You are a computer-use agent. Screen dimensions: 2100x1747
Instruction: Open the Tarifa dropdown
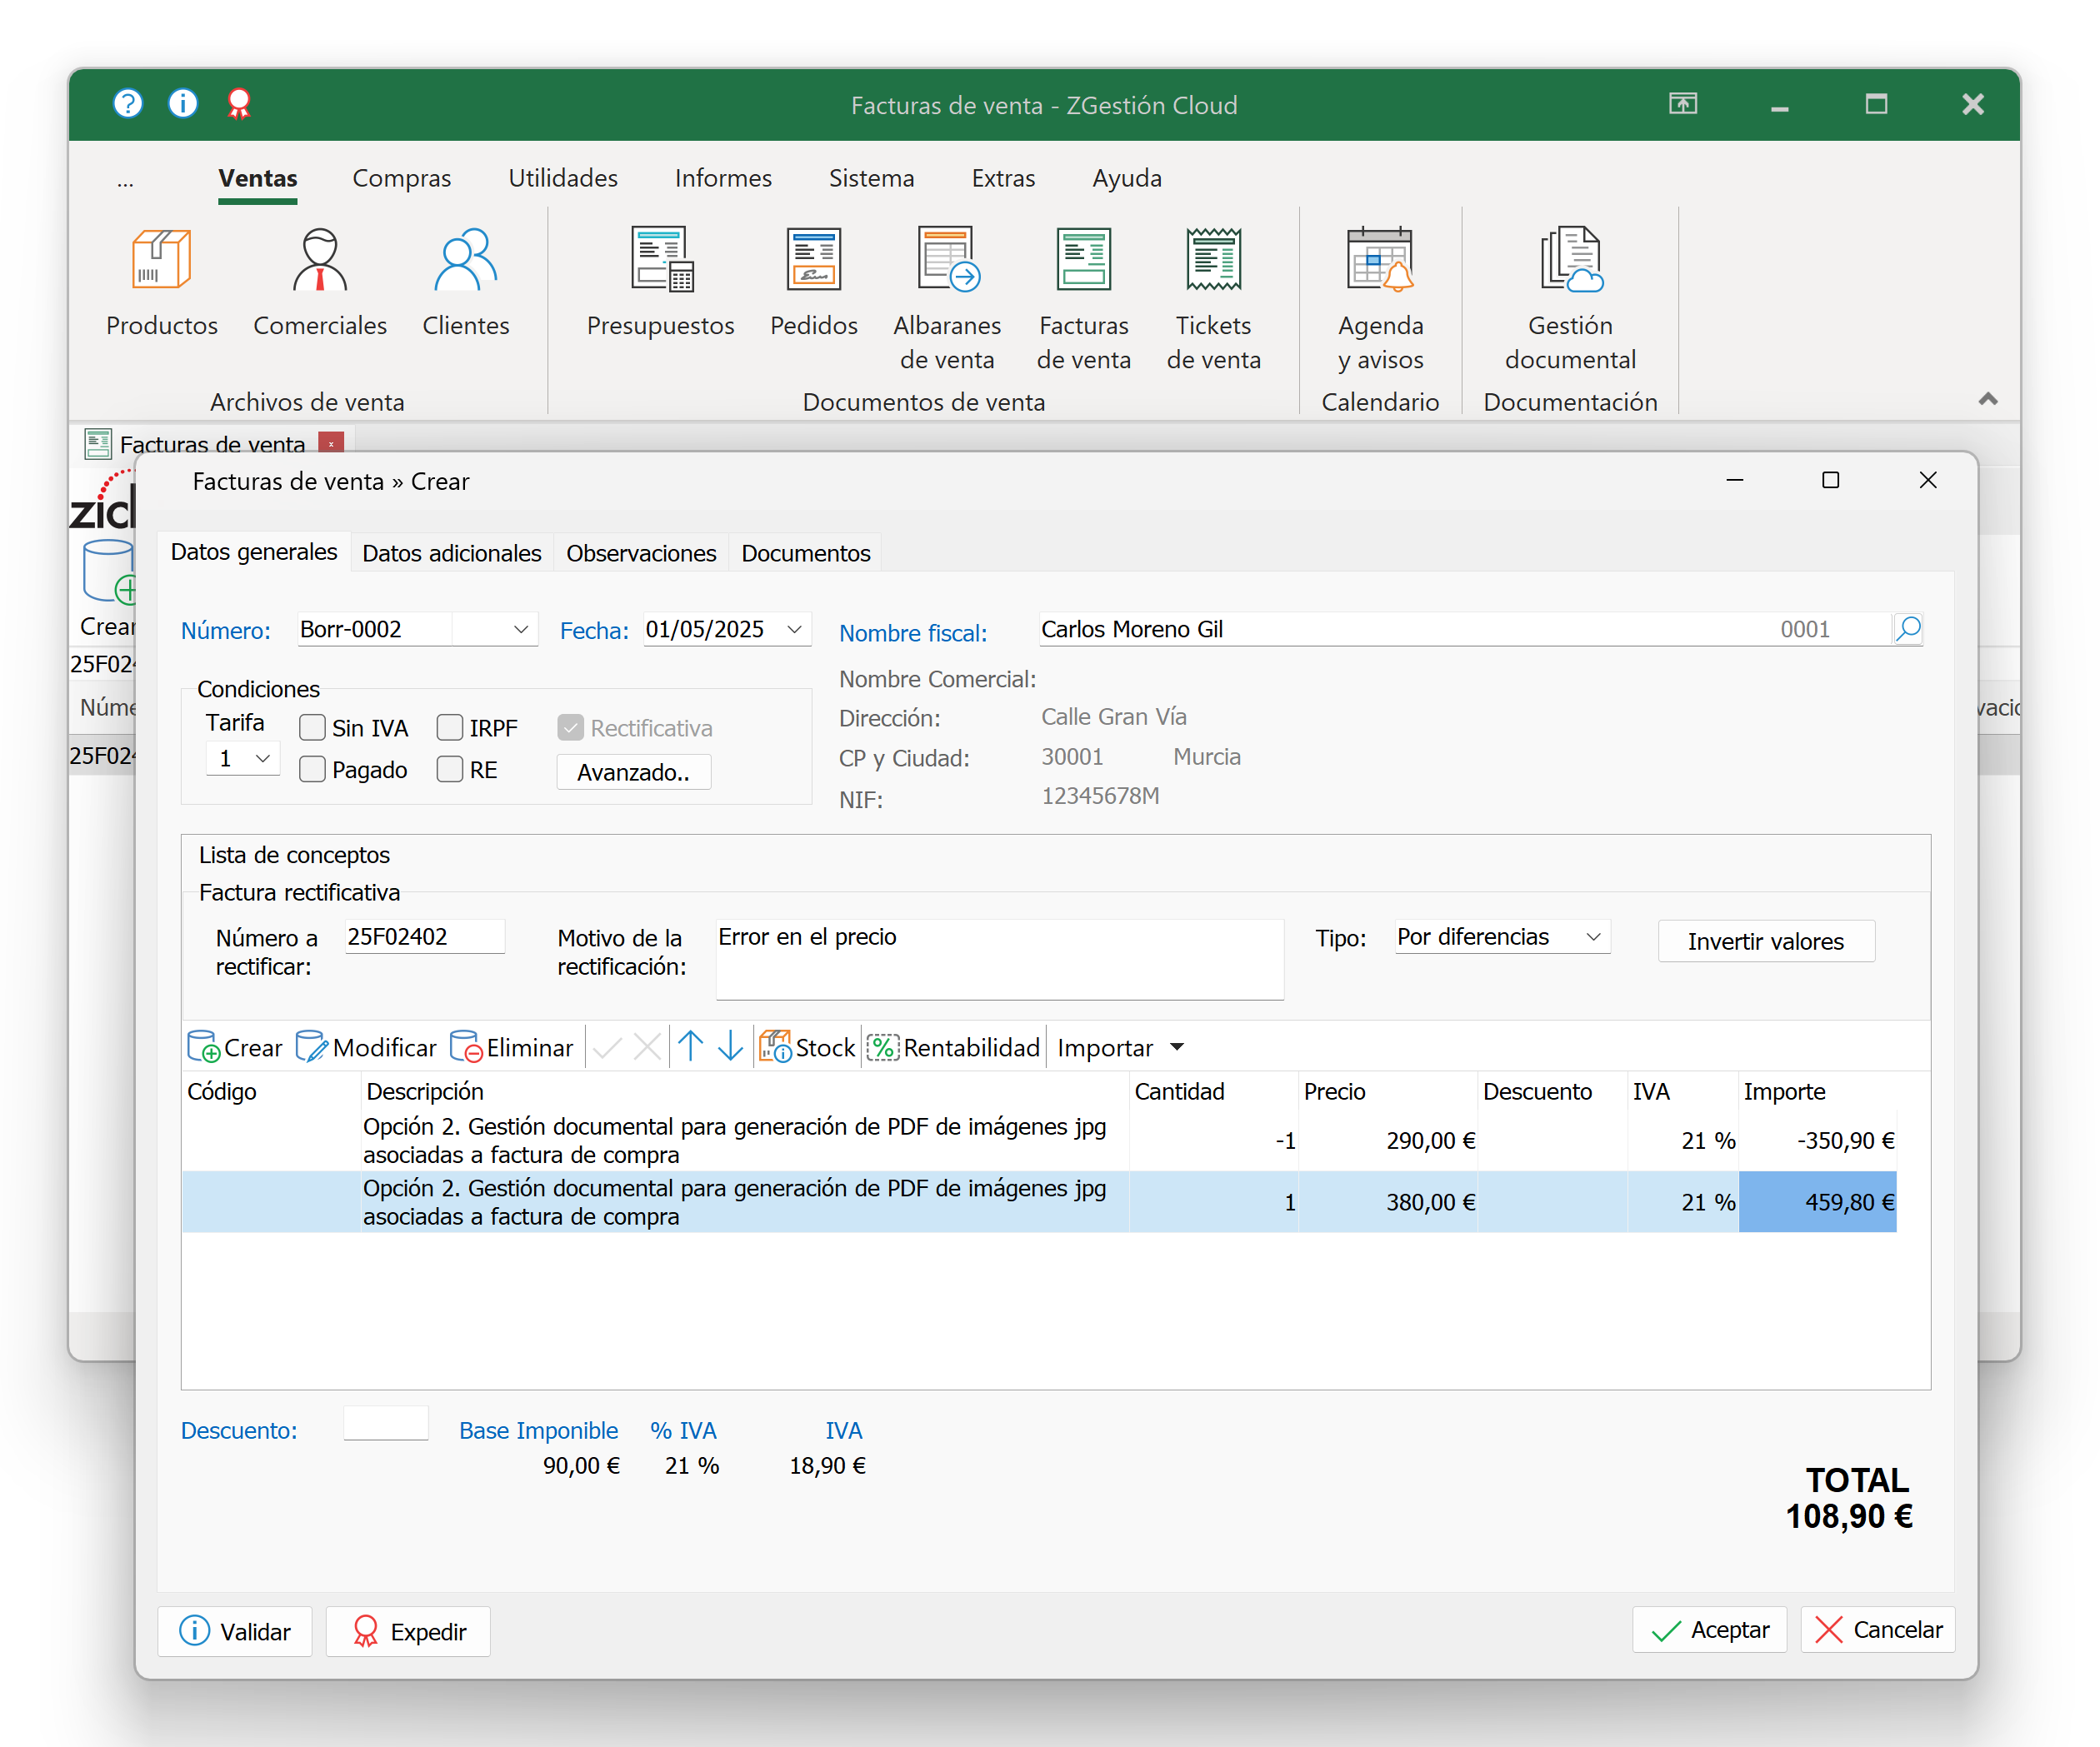263,758
